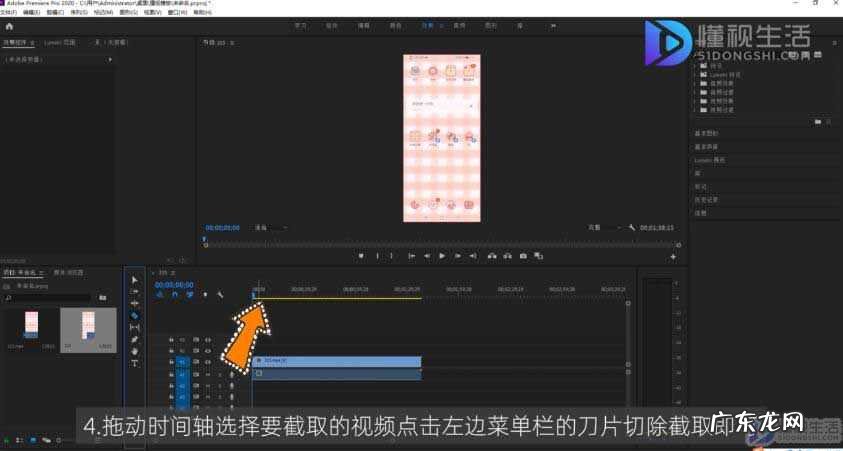Select the Razor blade tool
843x451 pixels.
tap(134, 316)
